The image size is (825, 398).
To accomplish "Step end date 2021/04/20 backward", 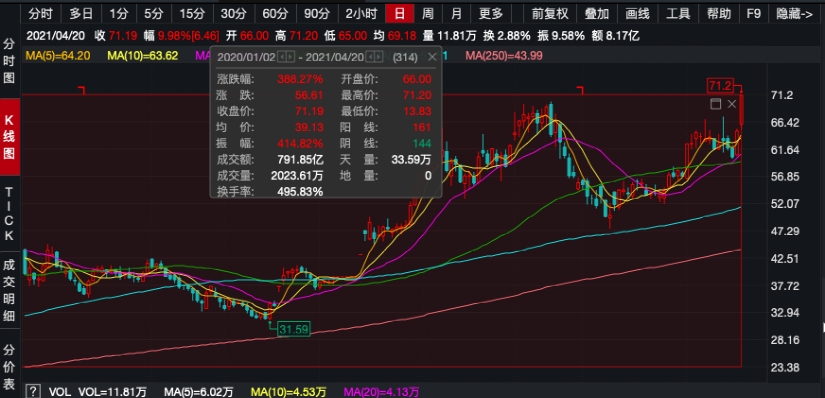I will click(x=370, y=57).
